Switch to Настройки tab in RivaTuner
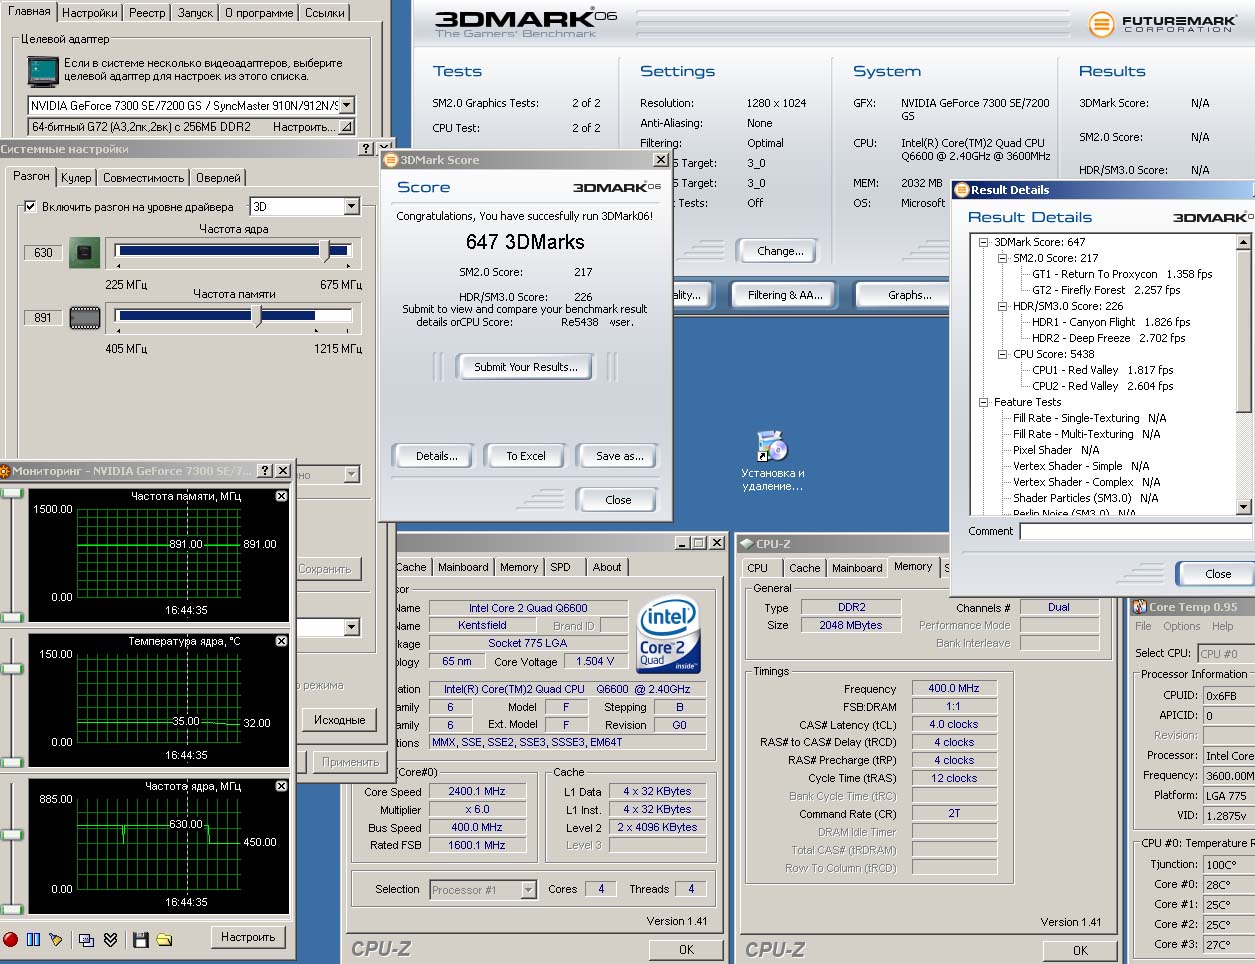The height and width of the screenshot is (964, 1255). pos(89,13)
